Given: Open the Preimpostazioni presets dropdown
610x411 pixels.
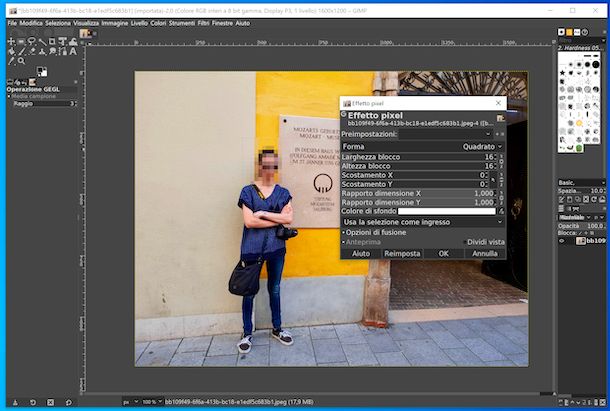Looking at the screenshot, I should tap(445, 134).
